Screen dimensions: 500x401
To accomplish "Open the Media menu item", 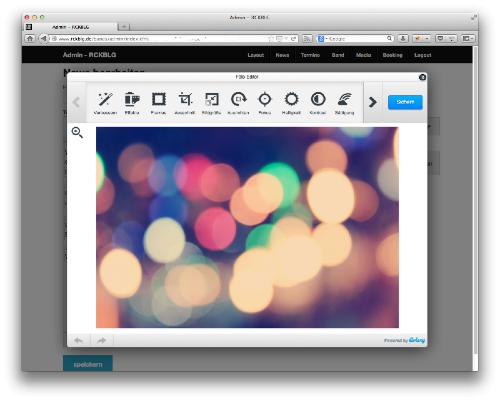I will coord(363,55).
